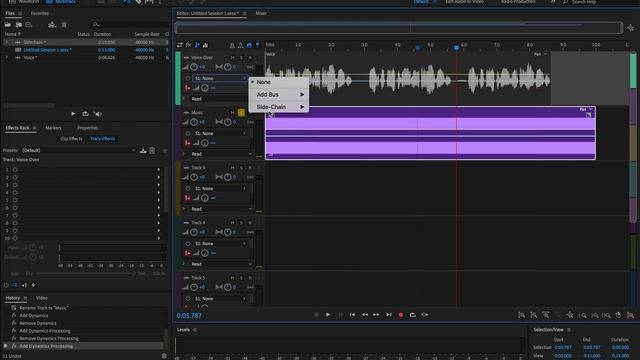The image size is (640, 360).
Task: Click the rewind transport button
Action: [364, 315]
